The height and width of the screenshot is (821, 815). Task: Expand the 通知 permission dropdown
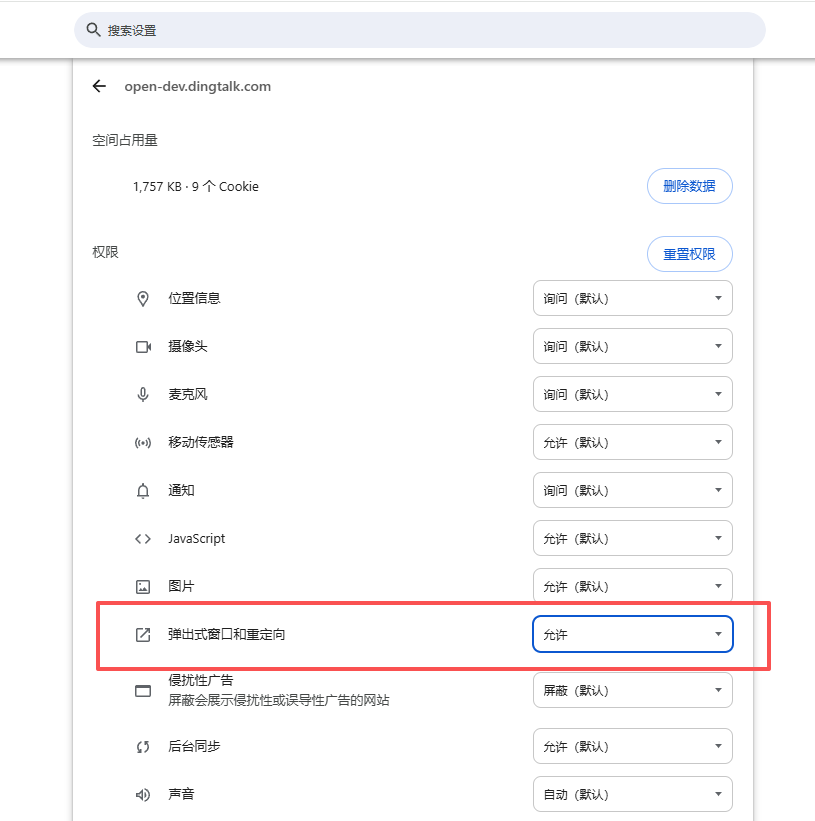tap(632, 490)
